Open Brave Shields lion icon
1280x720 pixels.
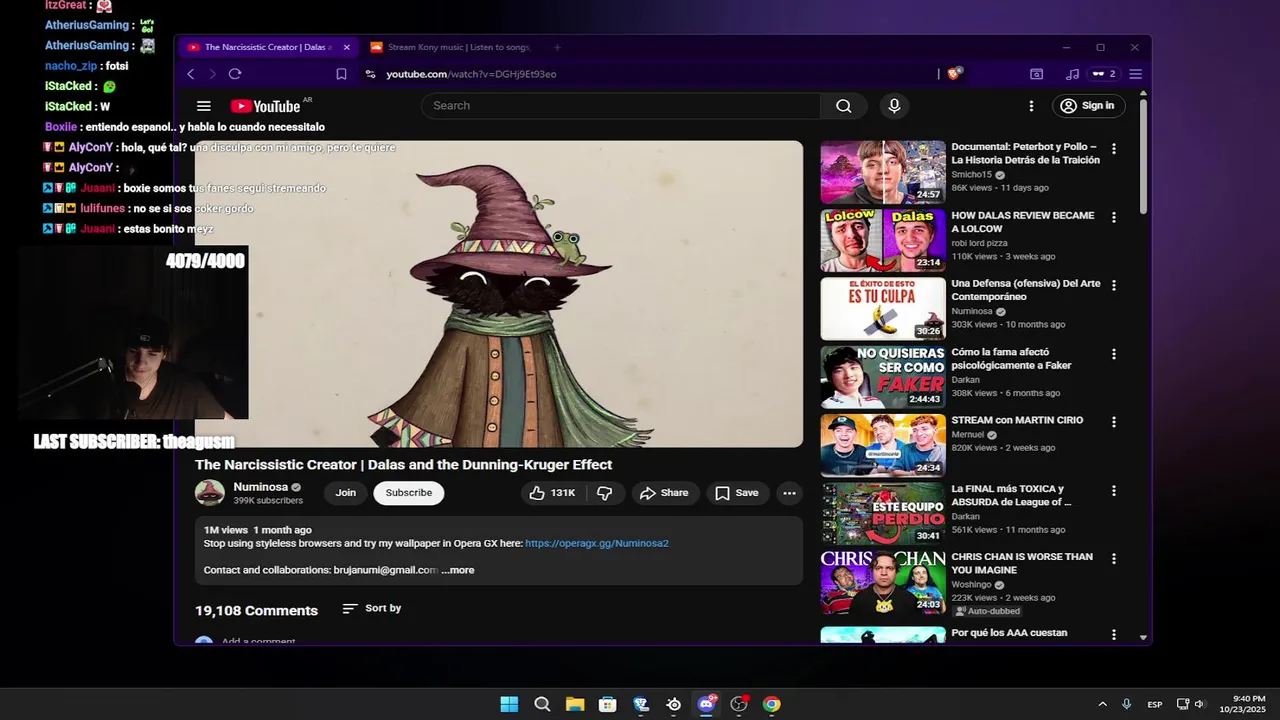point(954,74)
